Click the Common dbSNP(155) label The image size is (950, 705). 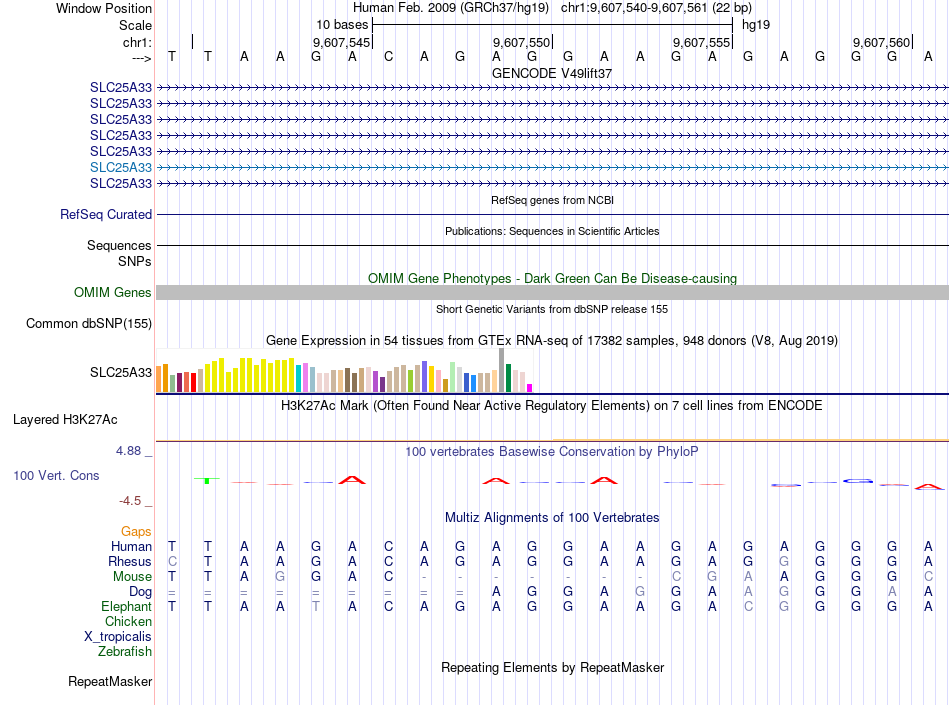pos(88,323)
